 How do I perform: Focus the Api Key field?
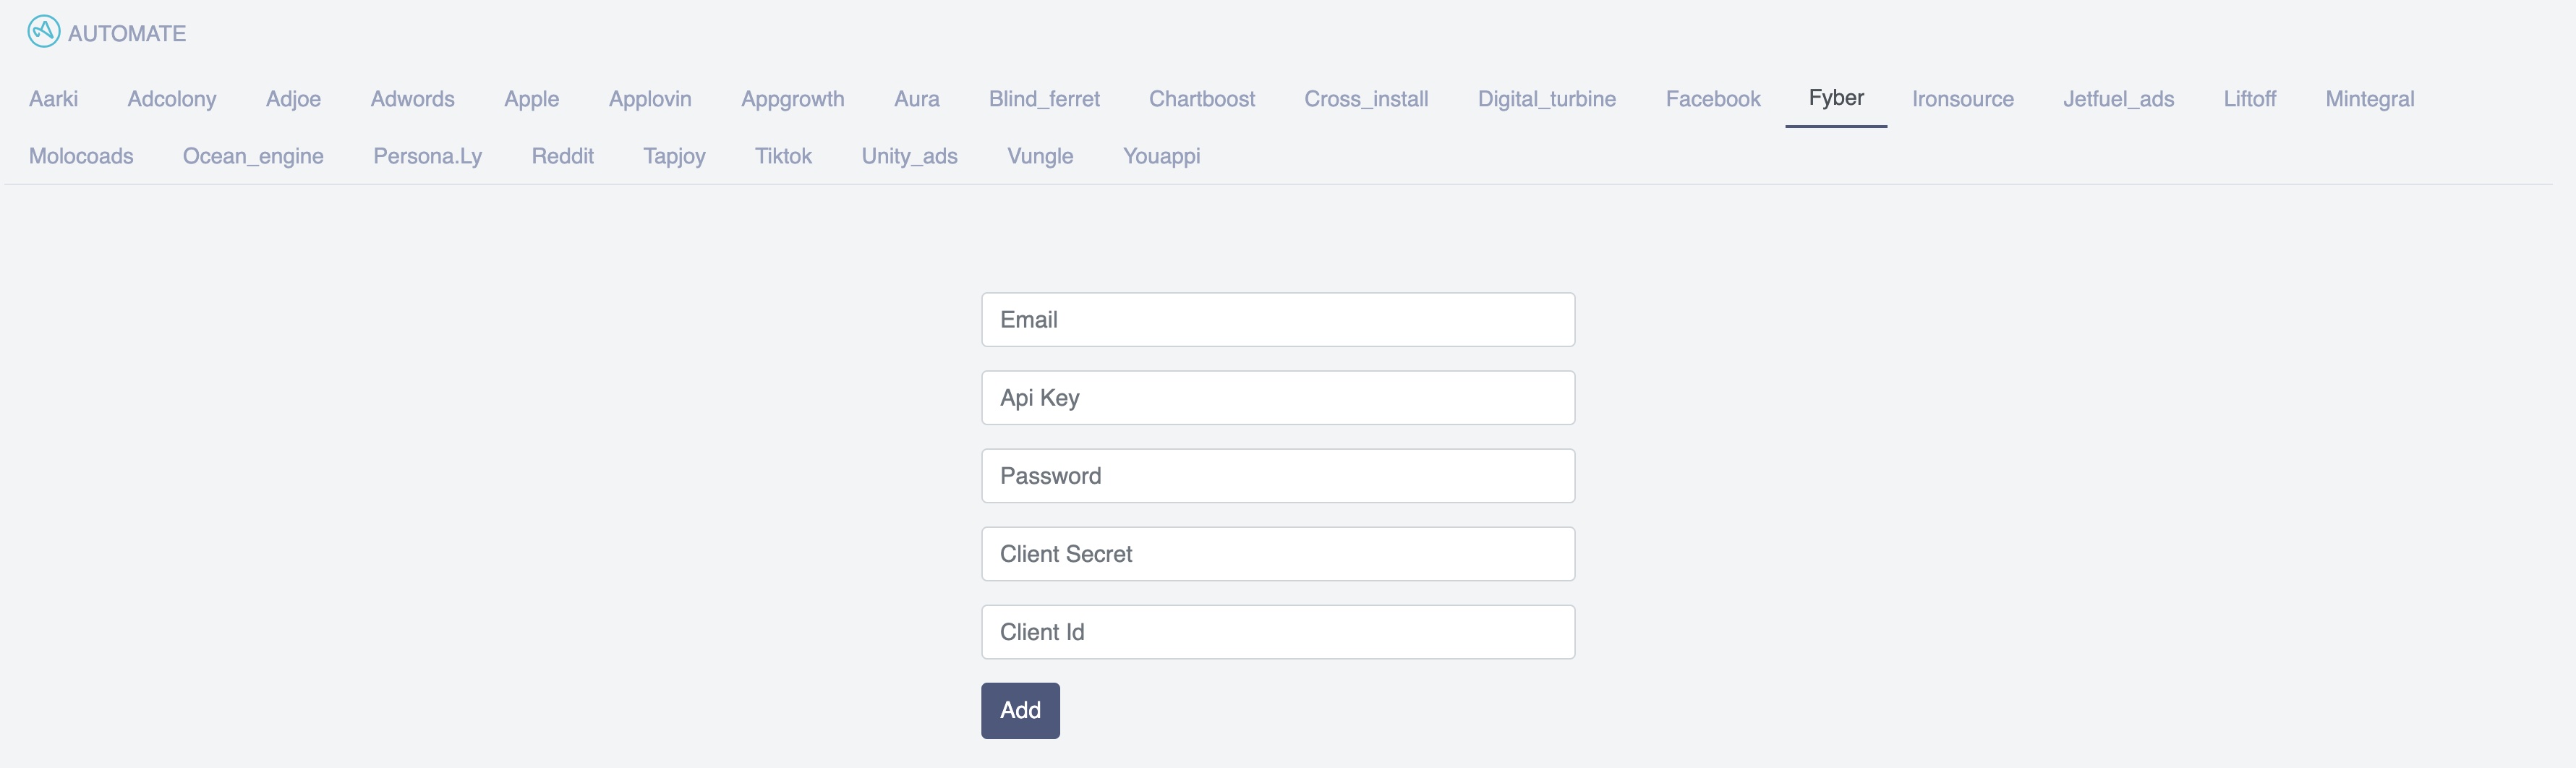coord(1278,398)
